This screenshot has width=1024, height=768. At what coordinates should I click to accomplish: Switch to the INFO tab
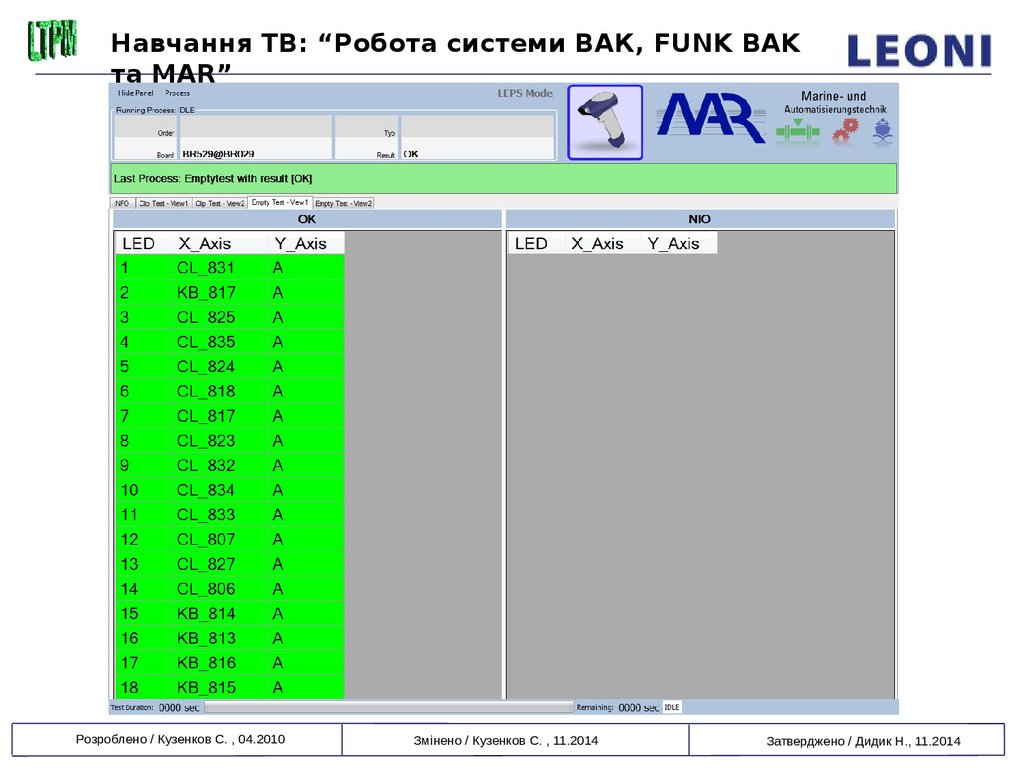click(x=122, y=203)
